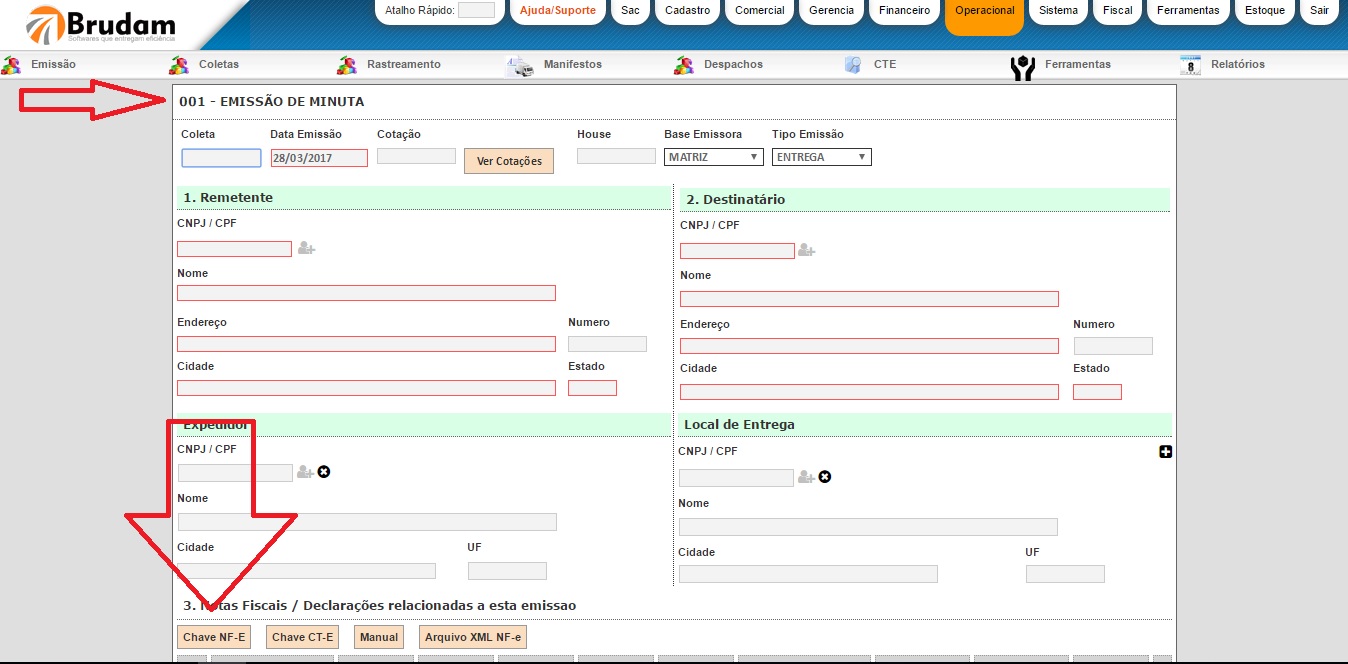This screenshot has width=1348, height=664.
Task: Click add-person icon beside Remetente CNPJ
Action: (306, 249)
